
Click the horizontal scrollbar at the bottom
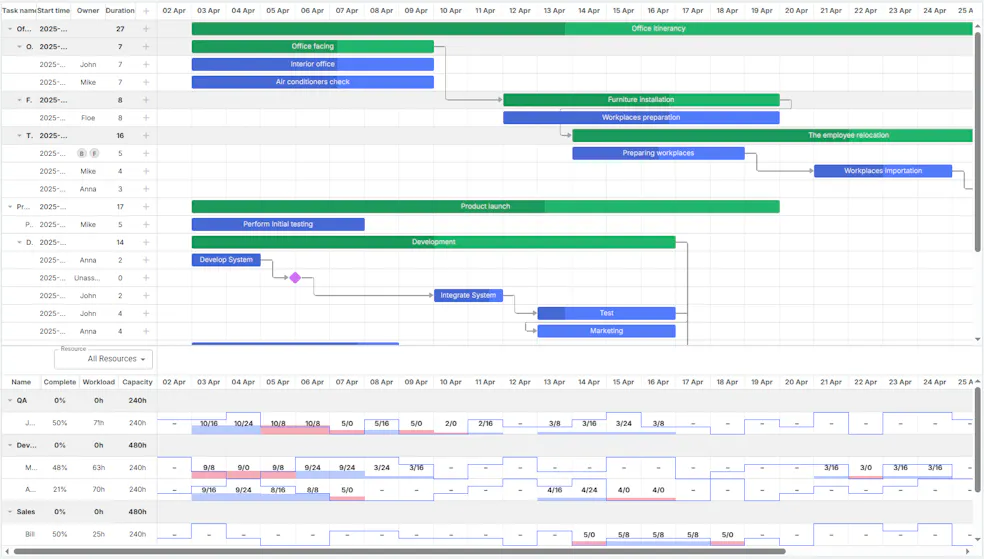(x=399, y=551)
